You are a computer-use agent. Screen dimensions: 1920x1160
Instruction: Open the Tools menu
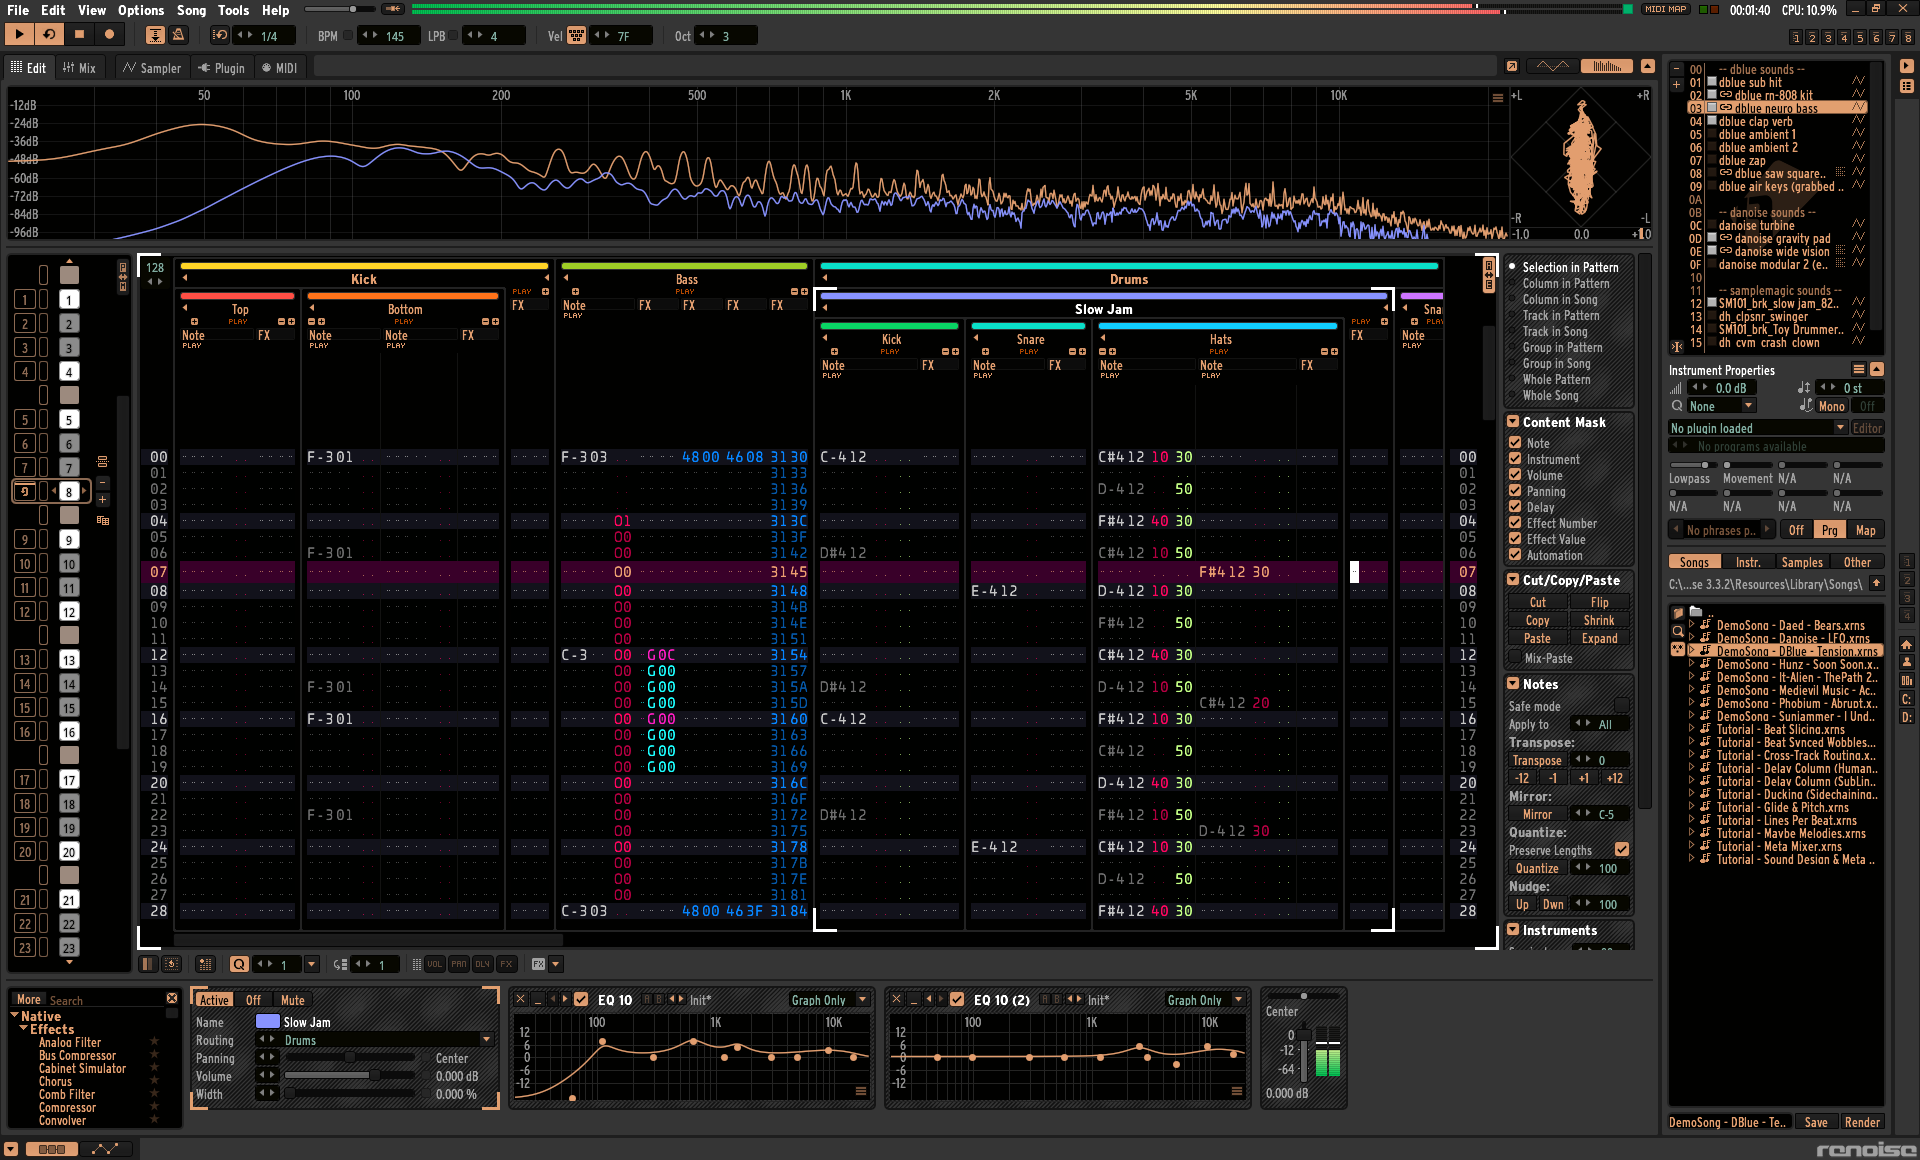click(233, 10)
